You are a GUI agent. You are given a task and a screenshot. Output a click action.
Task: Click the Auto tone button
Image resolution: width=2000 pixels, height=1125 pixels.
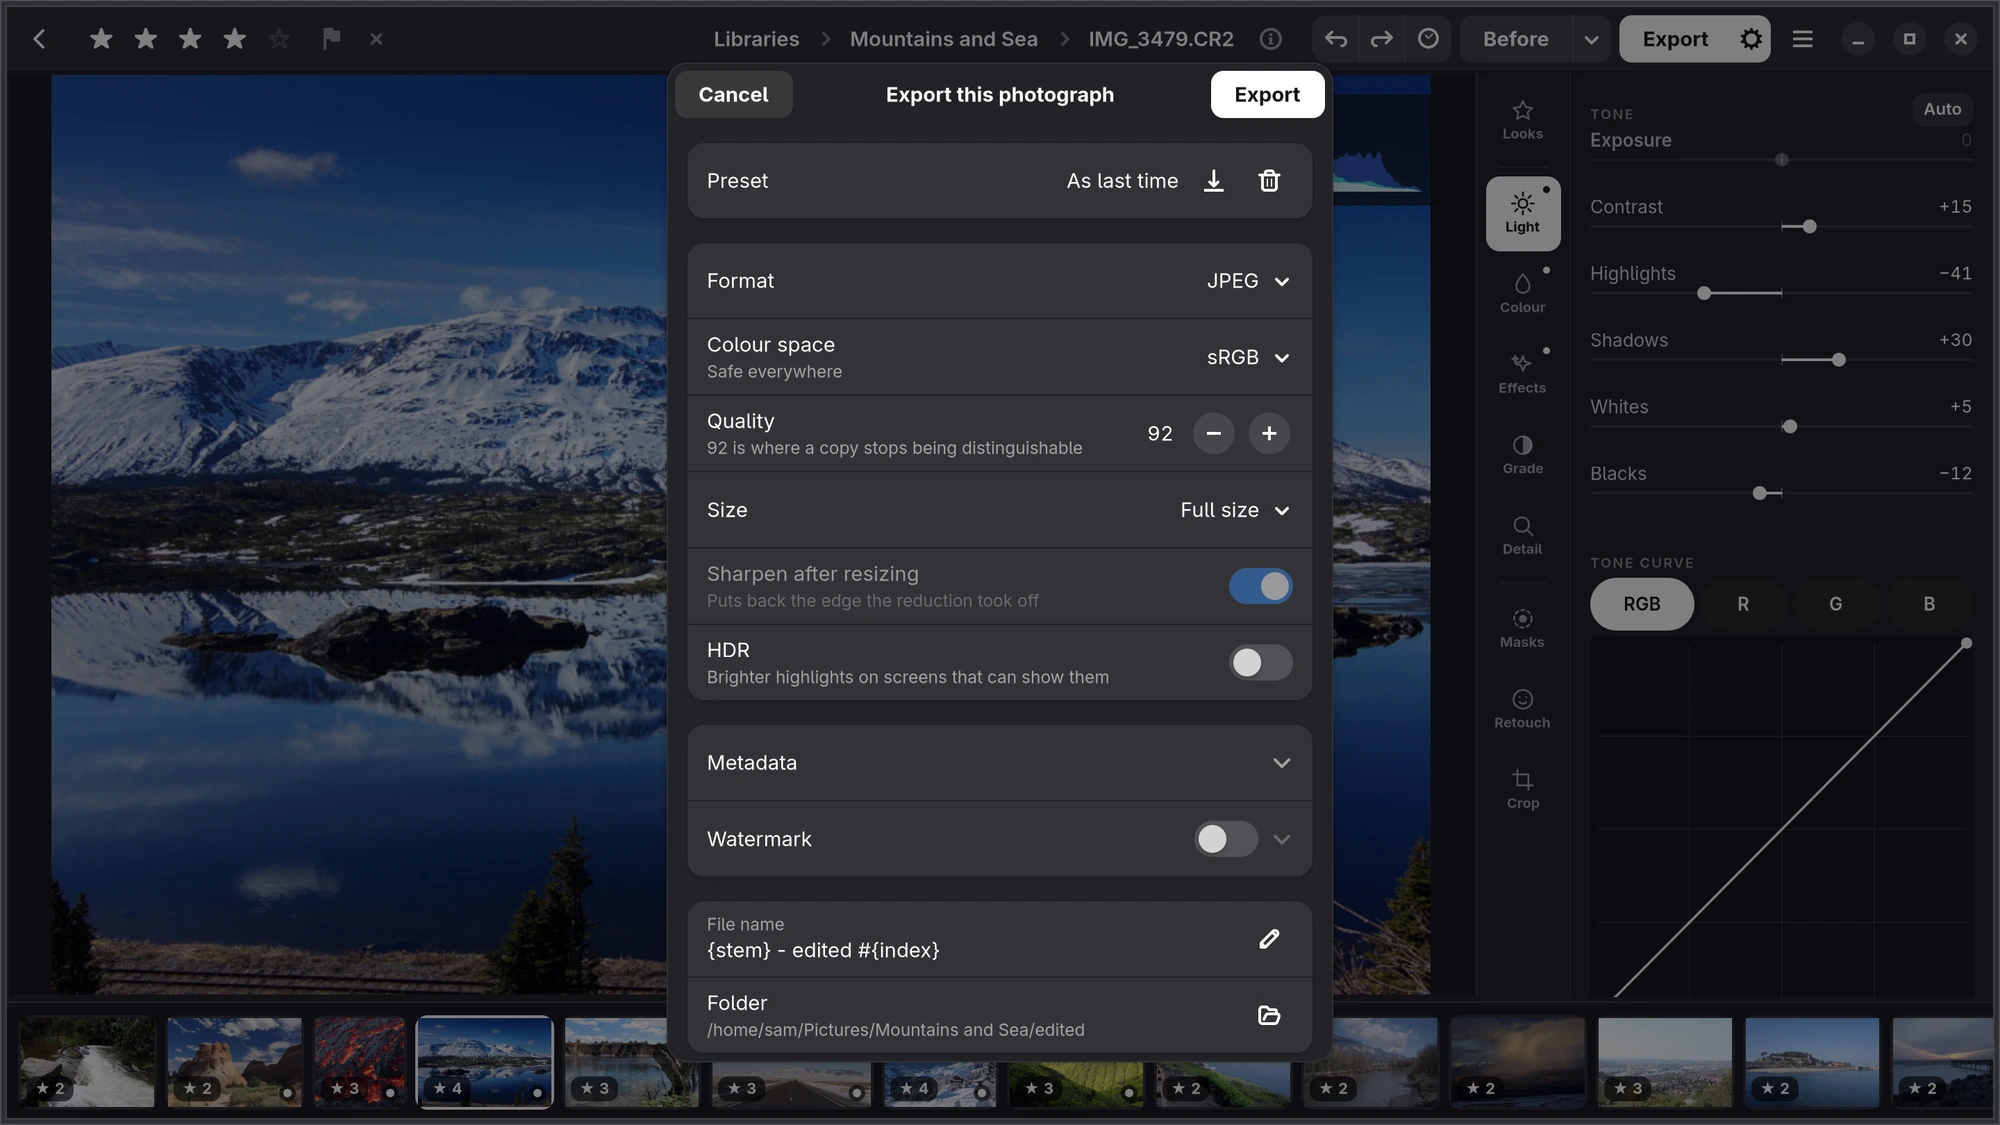coord(1942,109)
